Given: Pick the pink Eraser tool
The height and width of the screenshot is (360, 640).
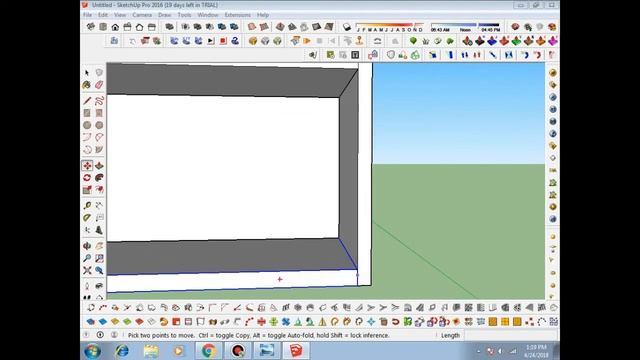Looking at the screenshot, I should tap(99, 85).
